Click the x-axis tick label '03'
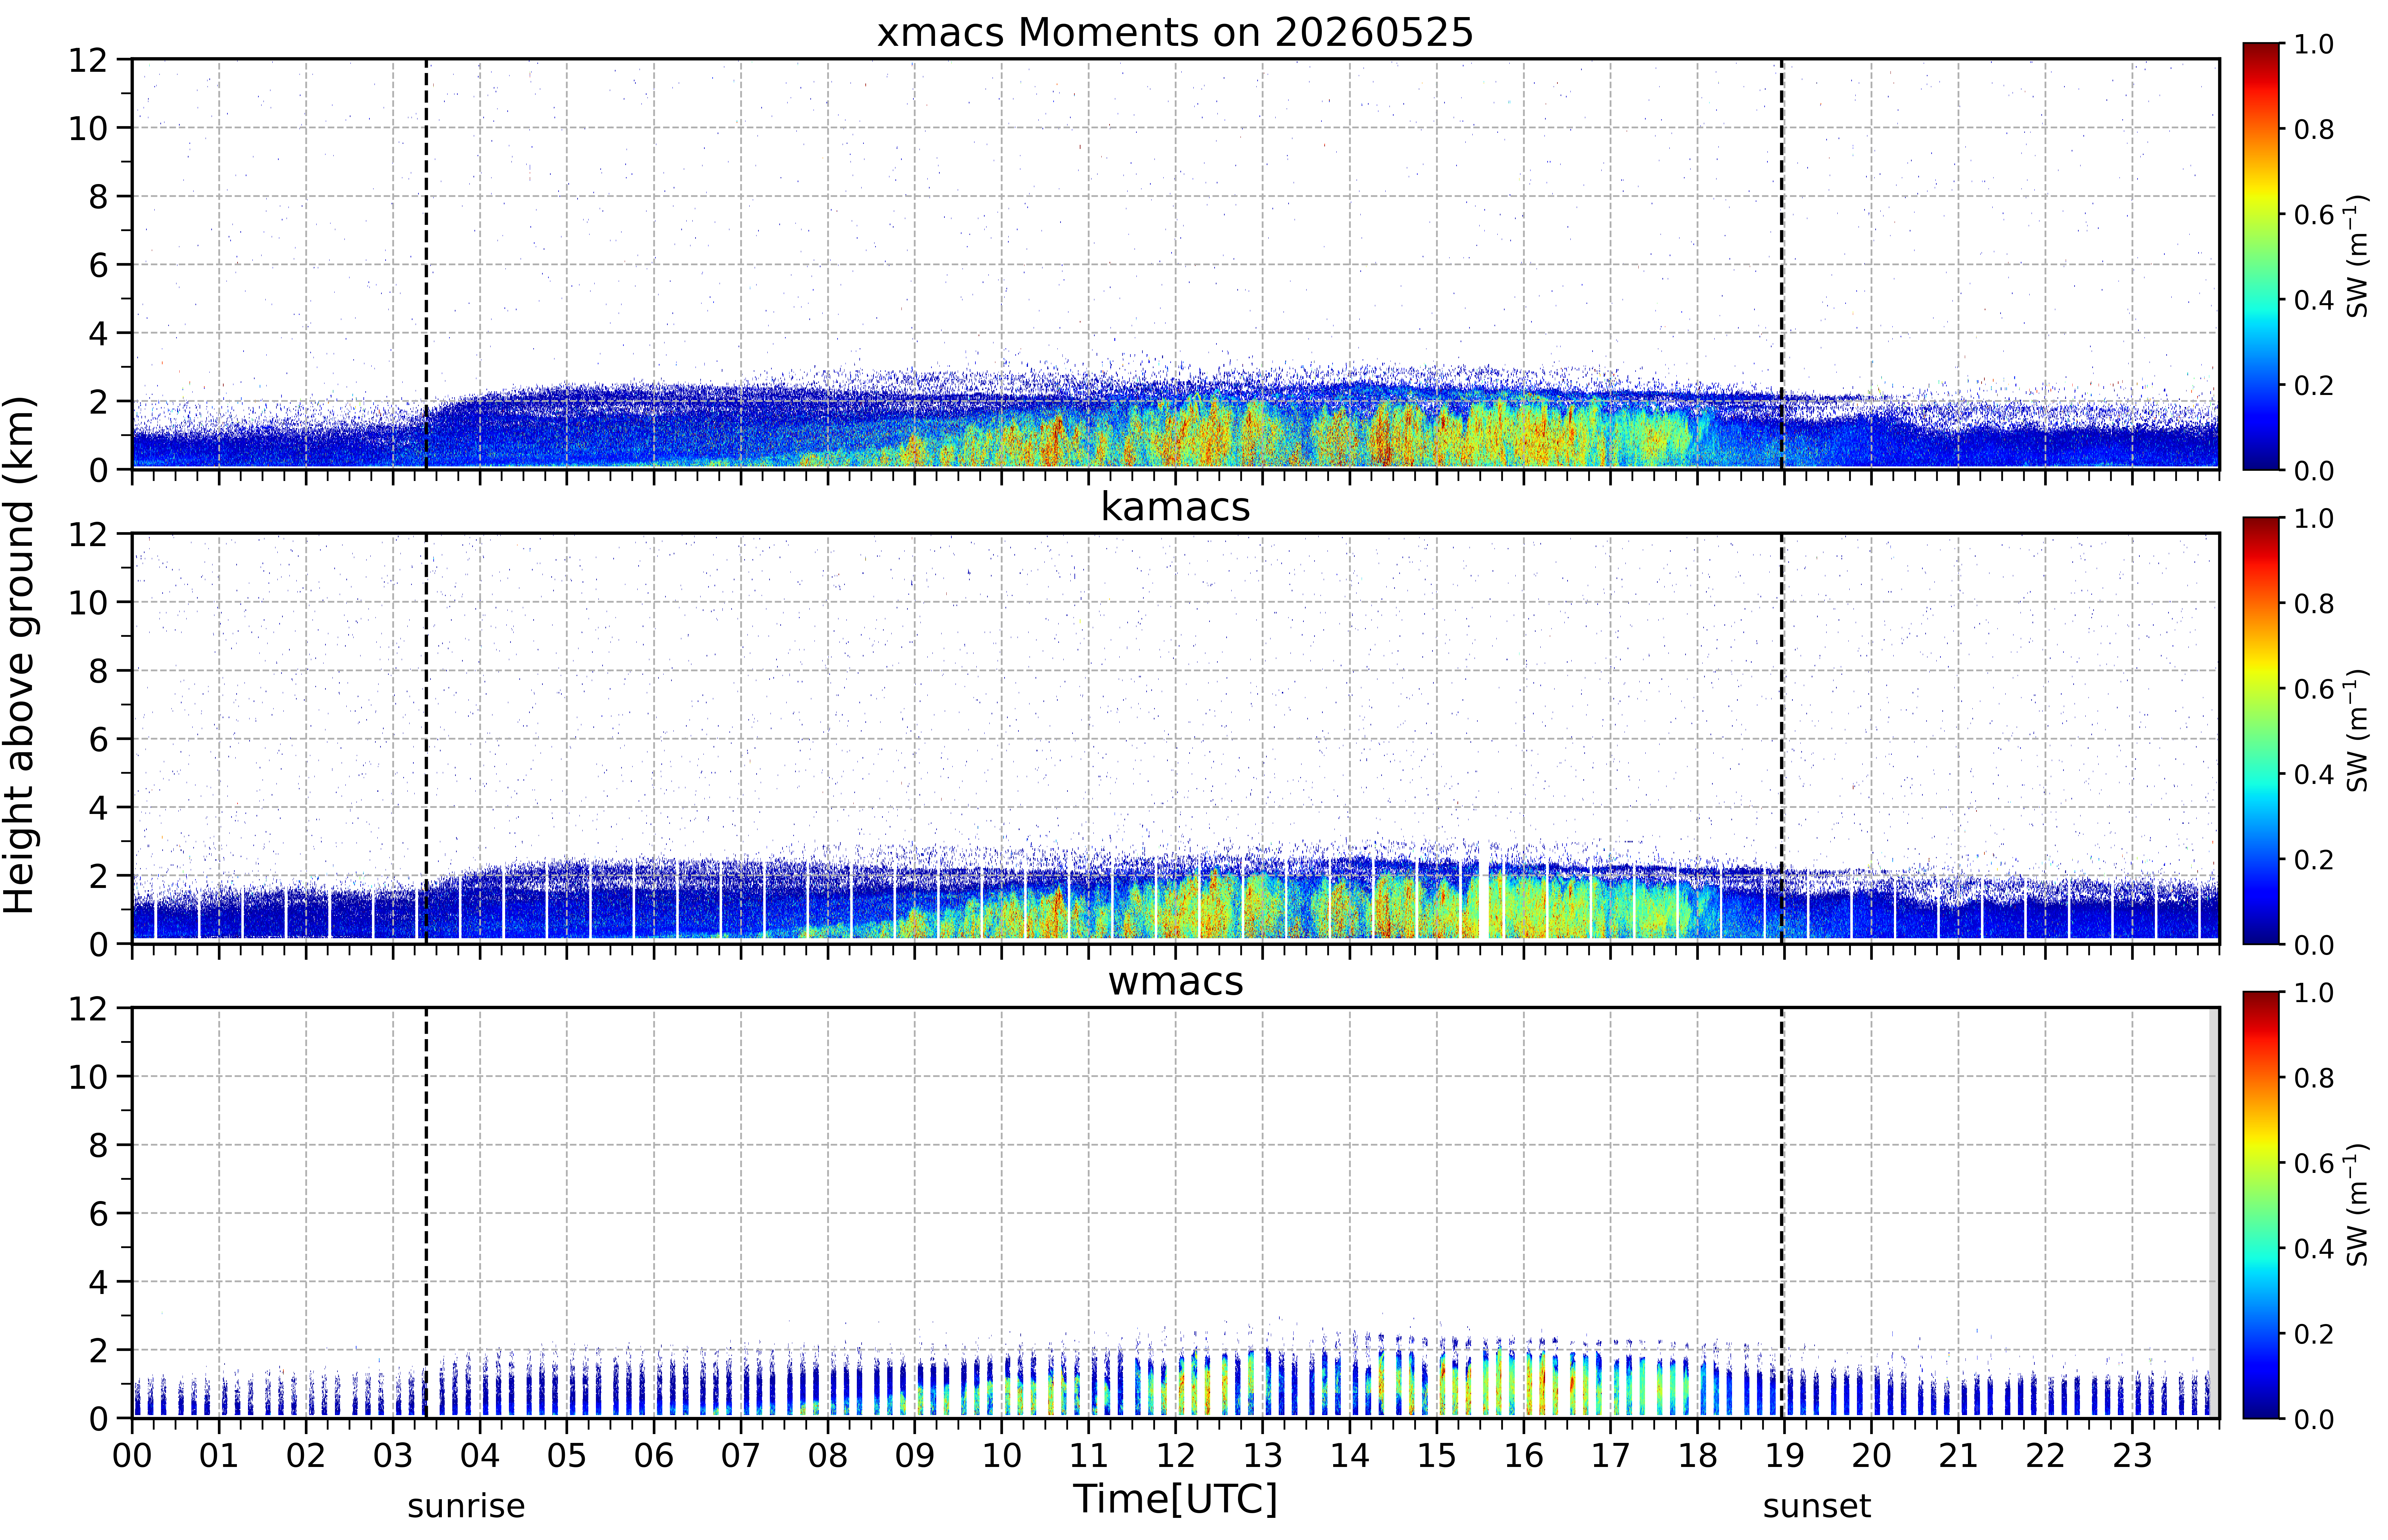 click(x=393, y=1456)
